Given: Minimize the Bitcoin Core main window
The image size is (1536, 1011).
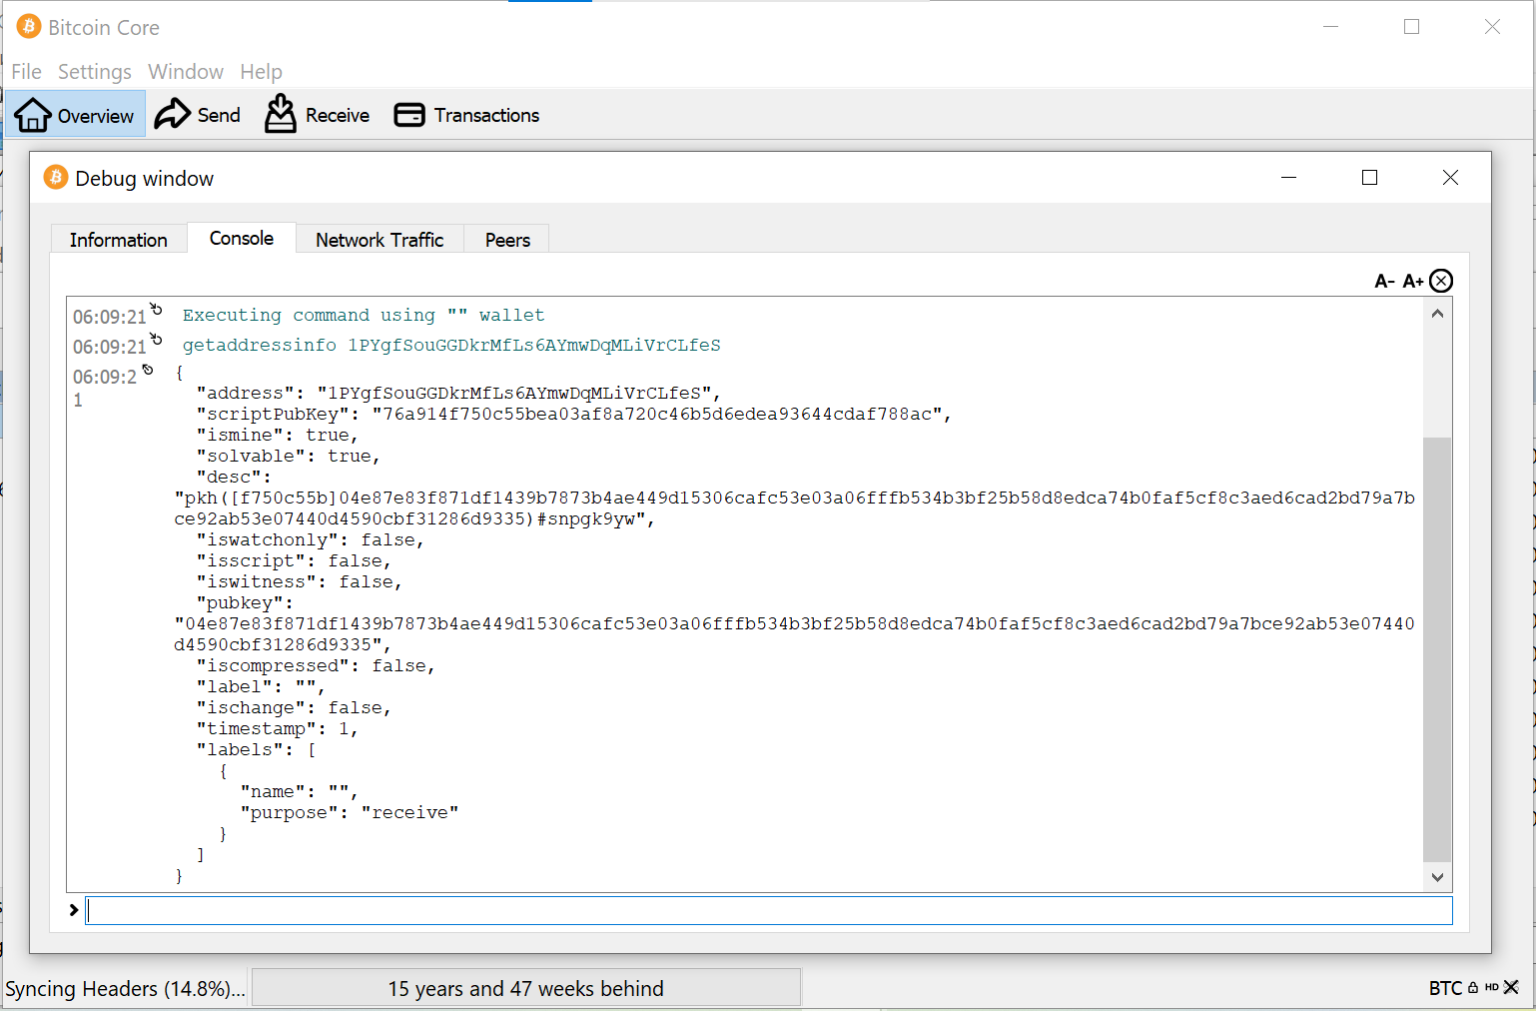Looking at the screenshot, I should [x=1331, y=27].
